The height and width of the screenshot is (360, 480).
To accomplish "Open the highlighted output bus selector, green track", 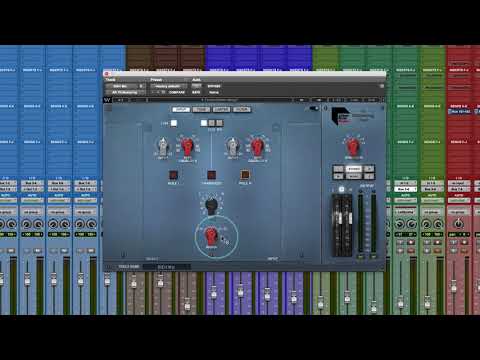I will click(405, 189).
